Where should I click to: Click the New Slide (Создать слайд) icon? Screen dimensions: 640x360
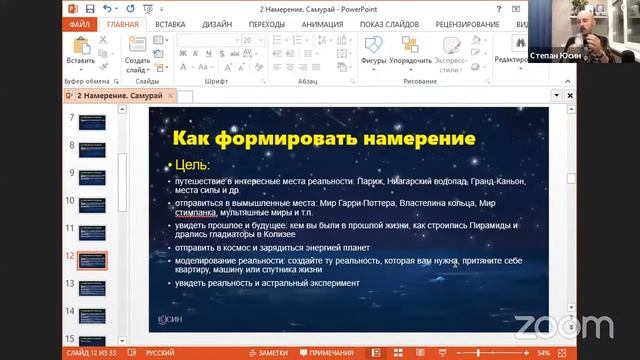(x=137, y=44)
